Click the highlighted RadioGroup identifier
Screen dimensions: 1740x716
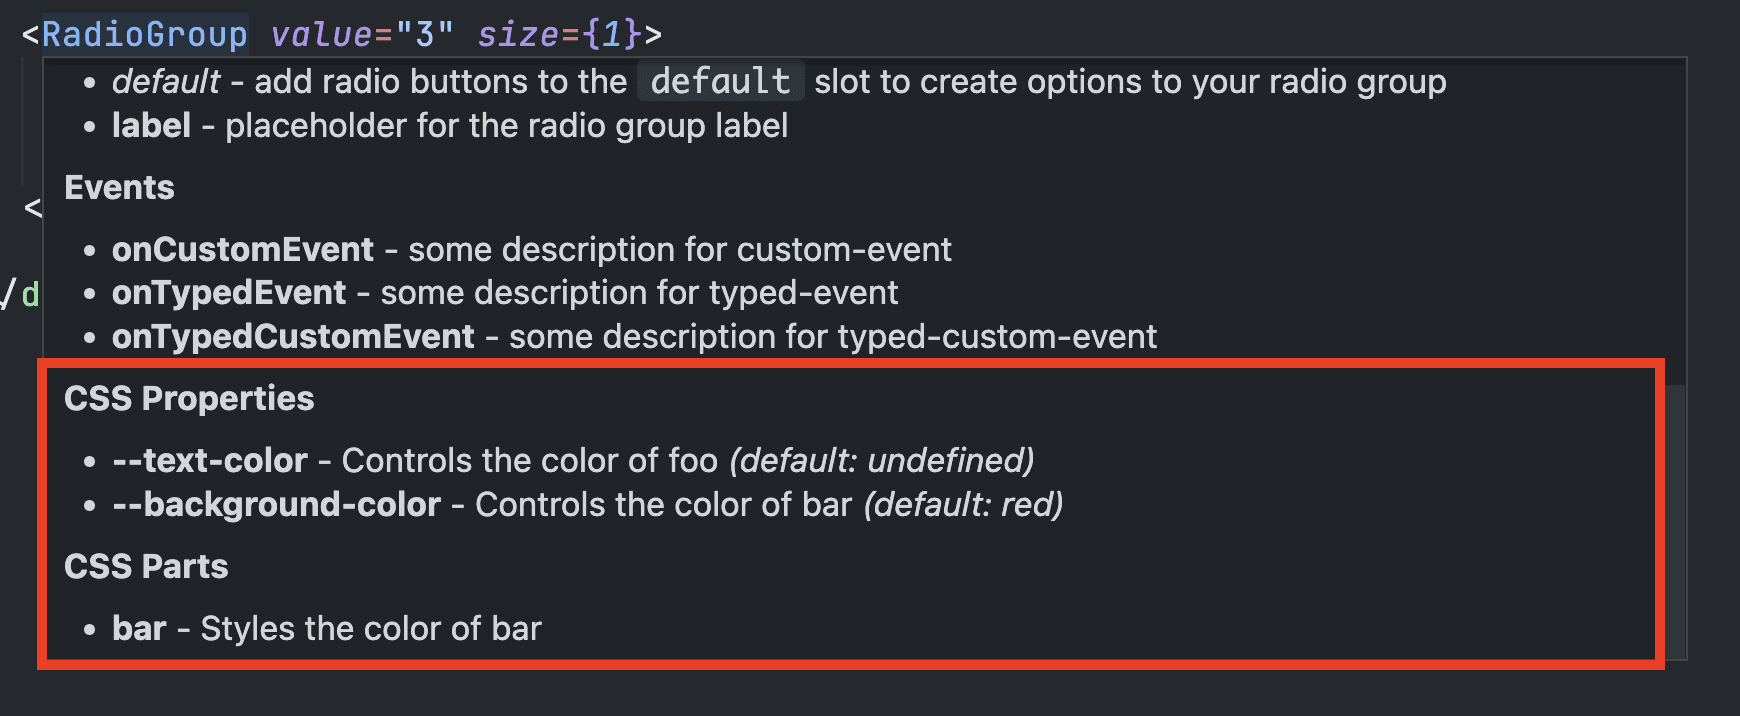(x=145, y=32)
